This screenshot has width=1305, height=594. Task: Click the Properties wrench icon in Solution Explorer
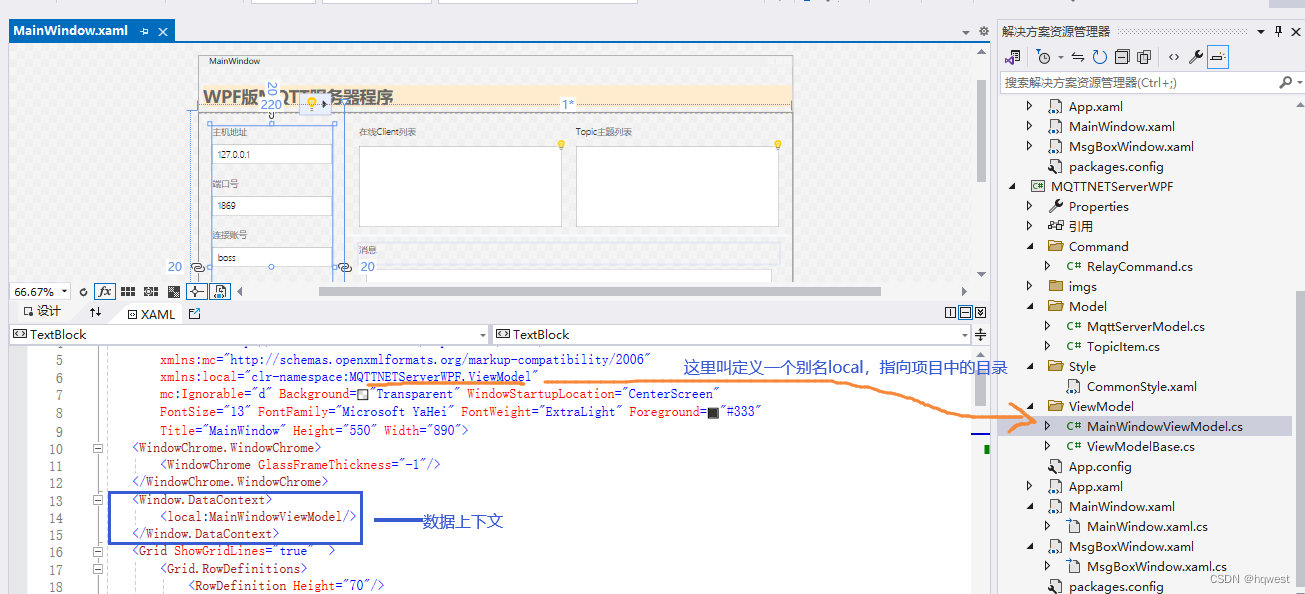coord(1196,56)
